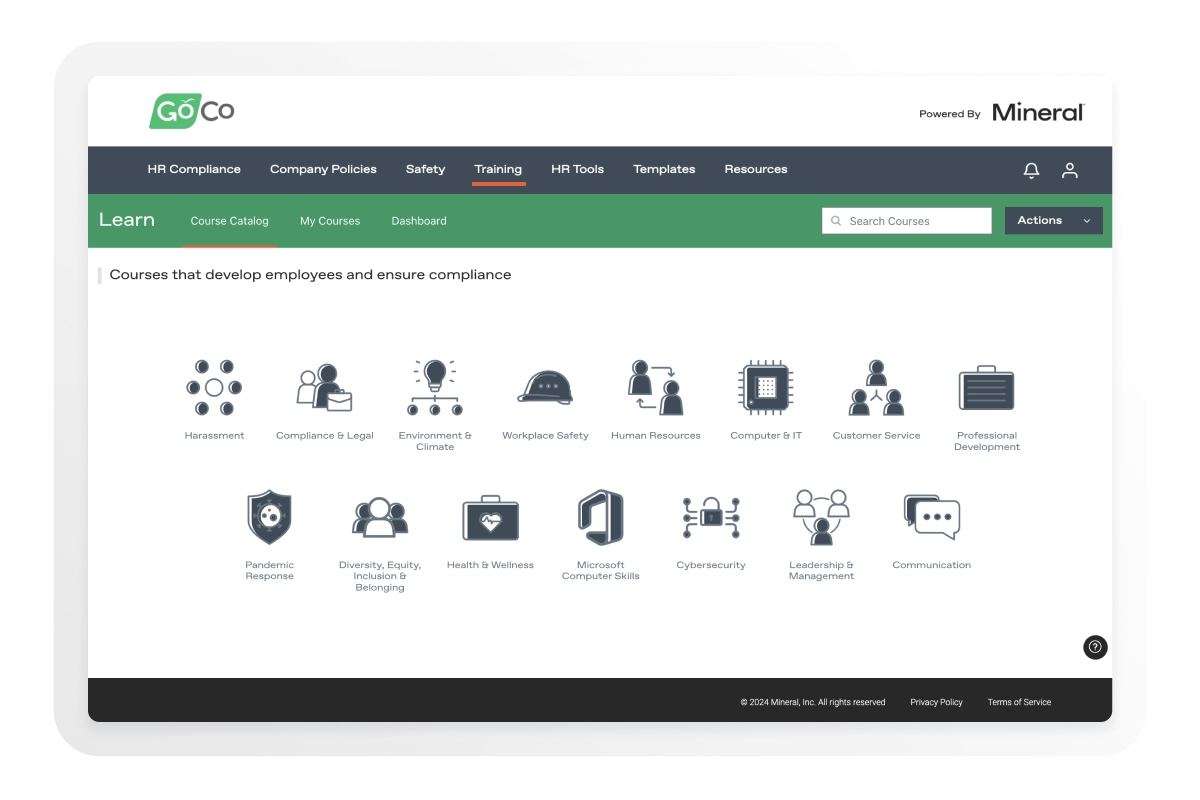Open the Privacy Policy link

pos(936,702)
